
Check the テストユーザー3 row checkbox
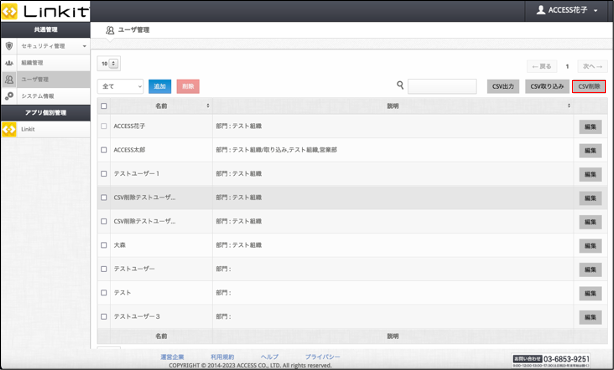(x=104, y=317)
